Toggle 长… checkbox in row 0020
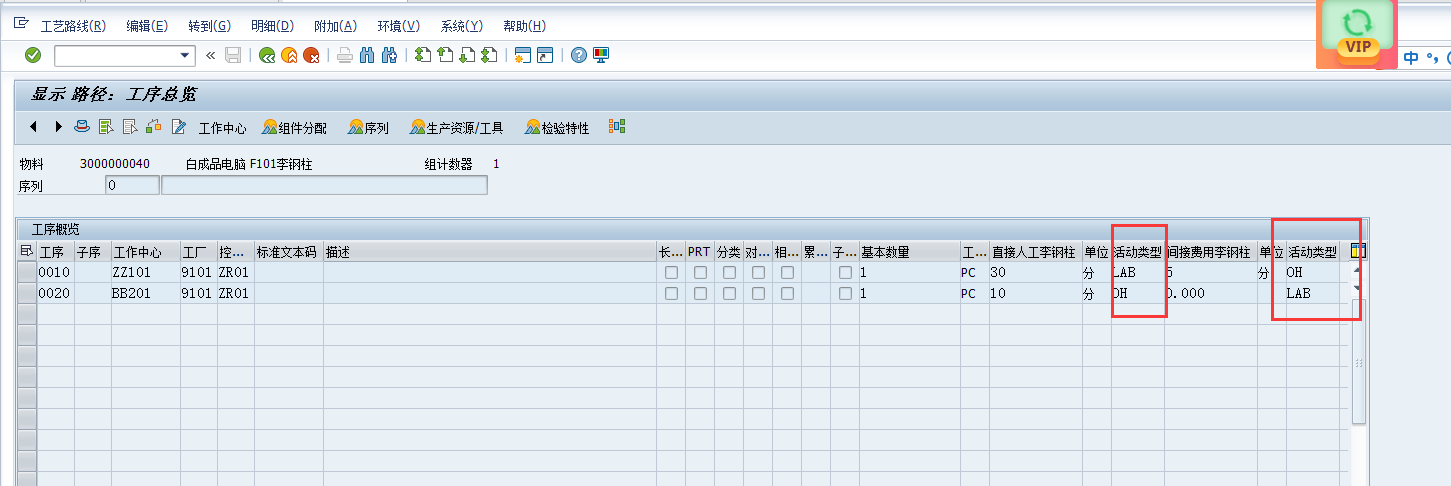1451x486 pixels. [672, 293]
